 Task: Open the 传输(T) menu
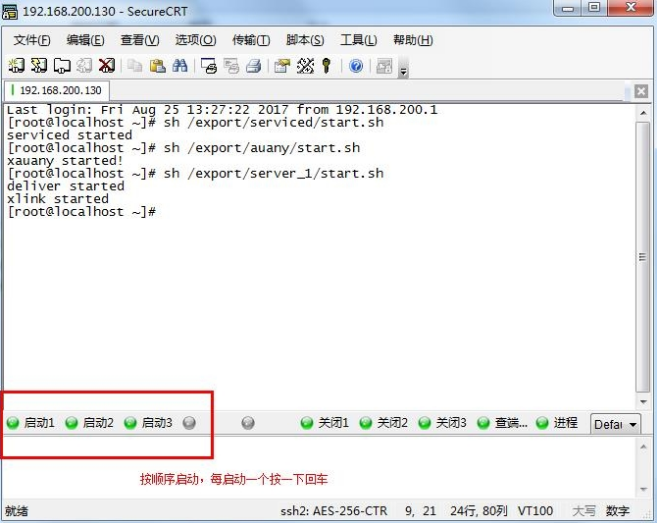(251, 40)
